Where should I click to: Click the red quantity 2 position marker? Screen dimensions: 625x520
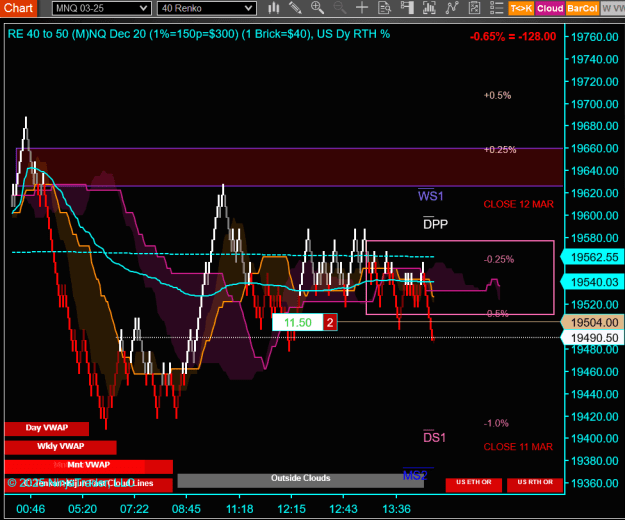(x=330, y=322)
